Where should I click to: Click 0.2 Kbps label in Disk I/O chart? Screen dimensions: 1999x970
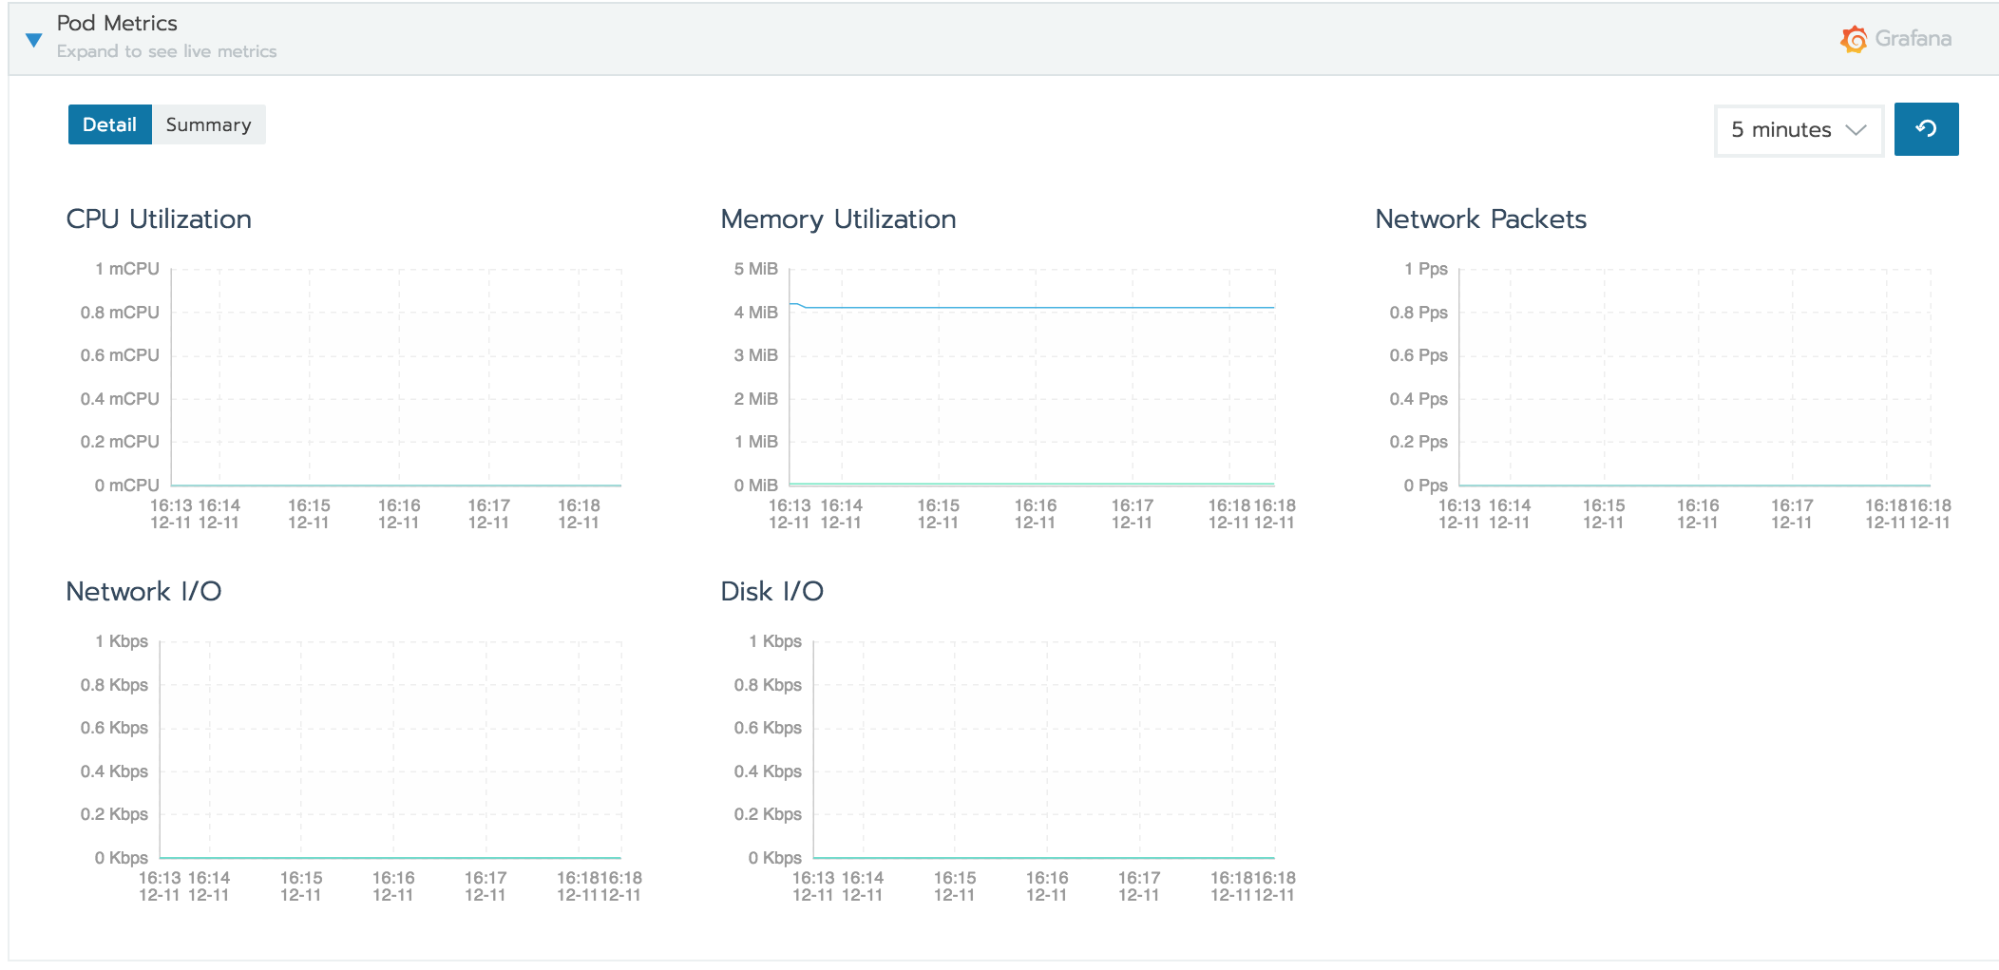point(768,814)
